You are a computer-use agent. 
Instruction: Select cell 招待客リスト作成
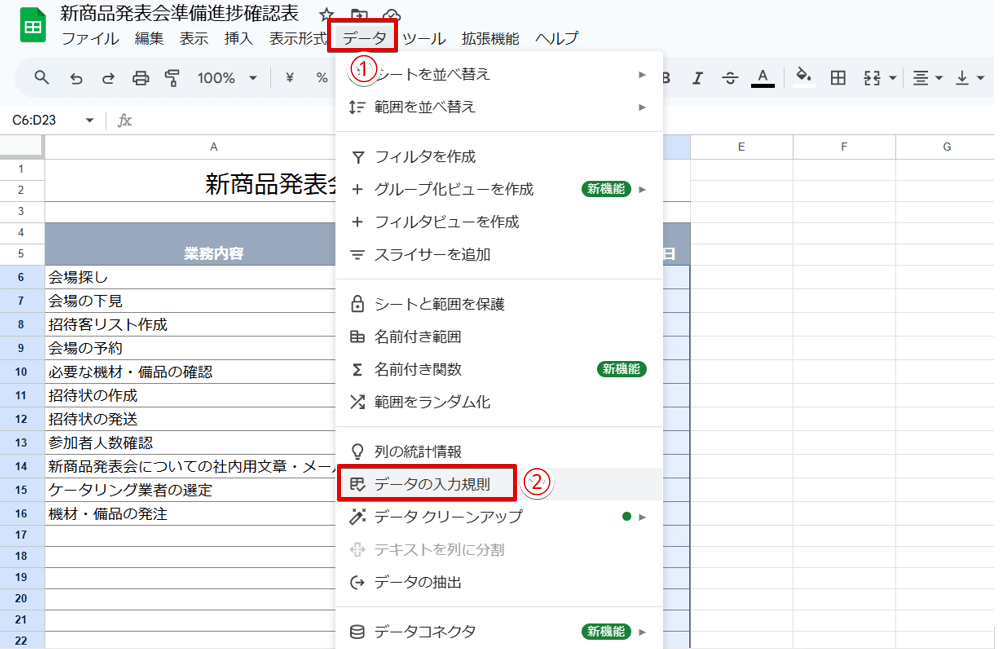pos(190,324)
